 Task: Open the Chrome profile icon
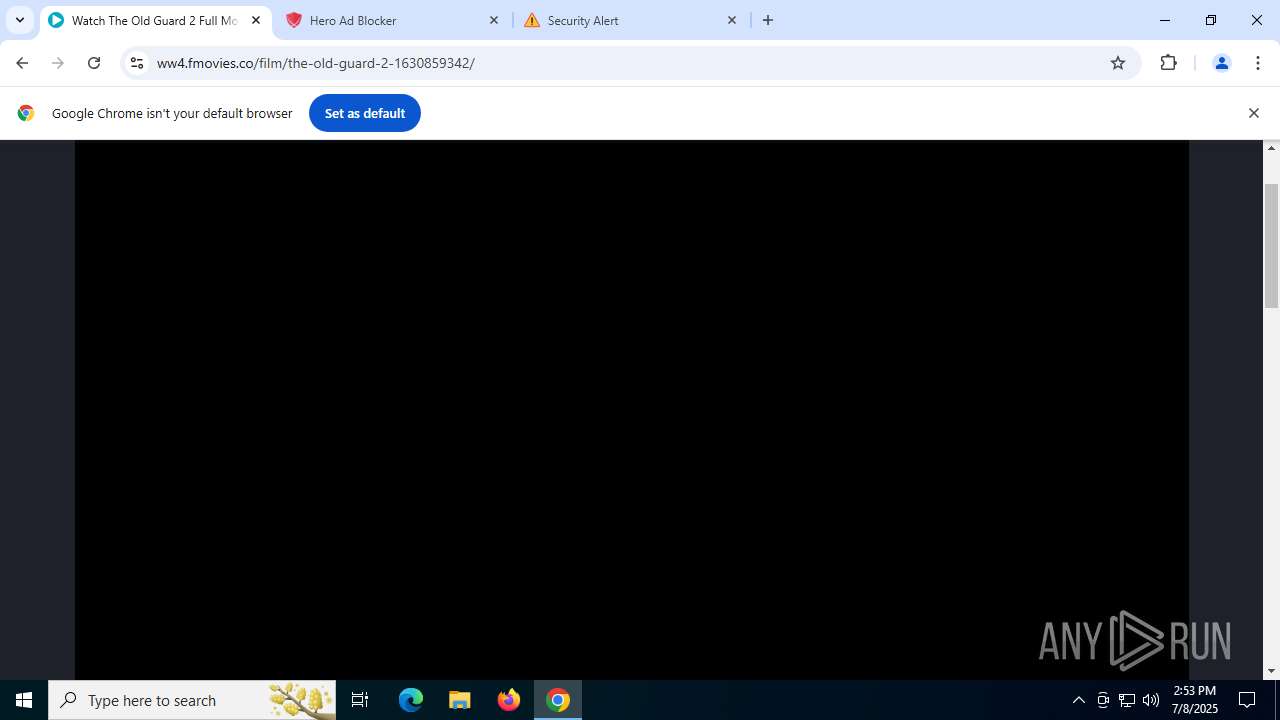click(x=1221, y=63)
